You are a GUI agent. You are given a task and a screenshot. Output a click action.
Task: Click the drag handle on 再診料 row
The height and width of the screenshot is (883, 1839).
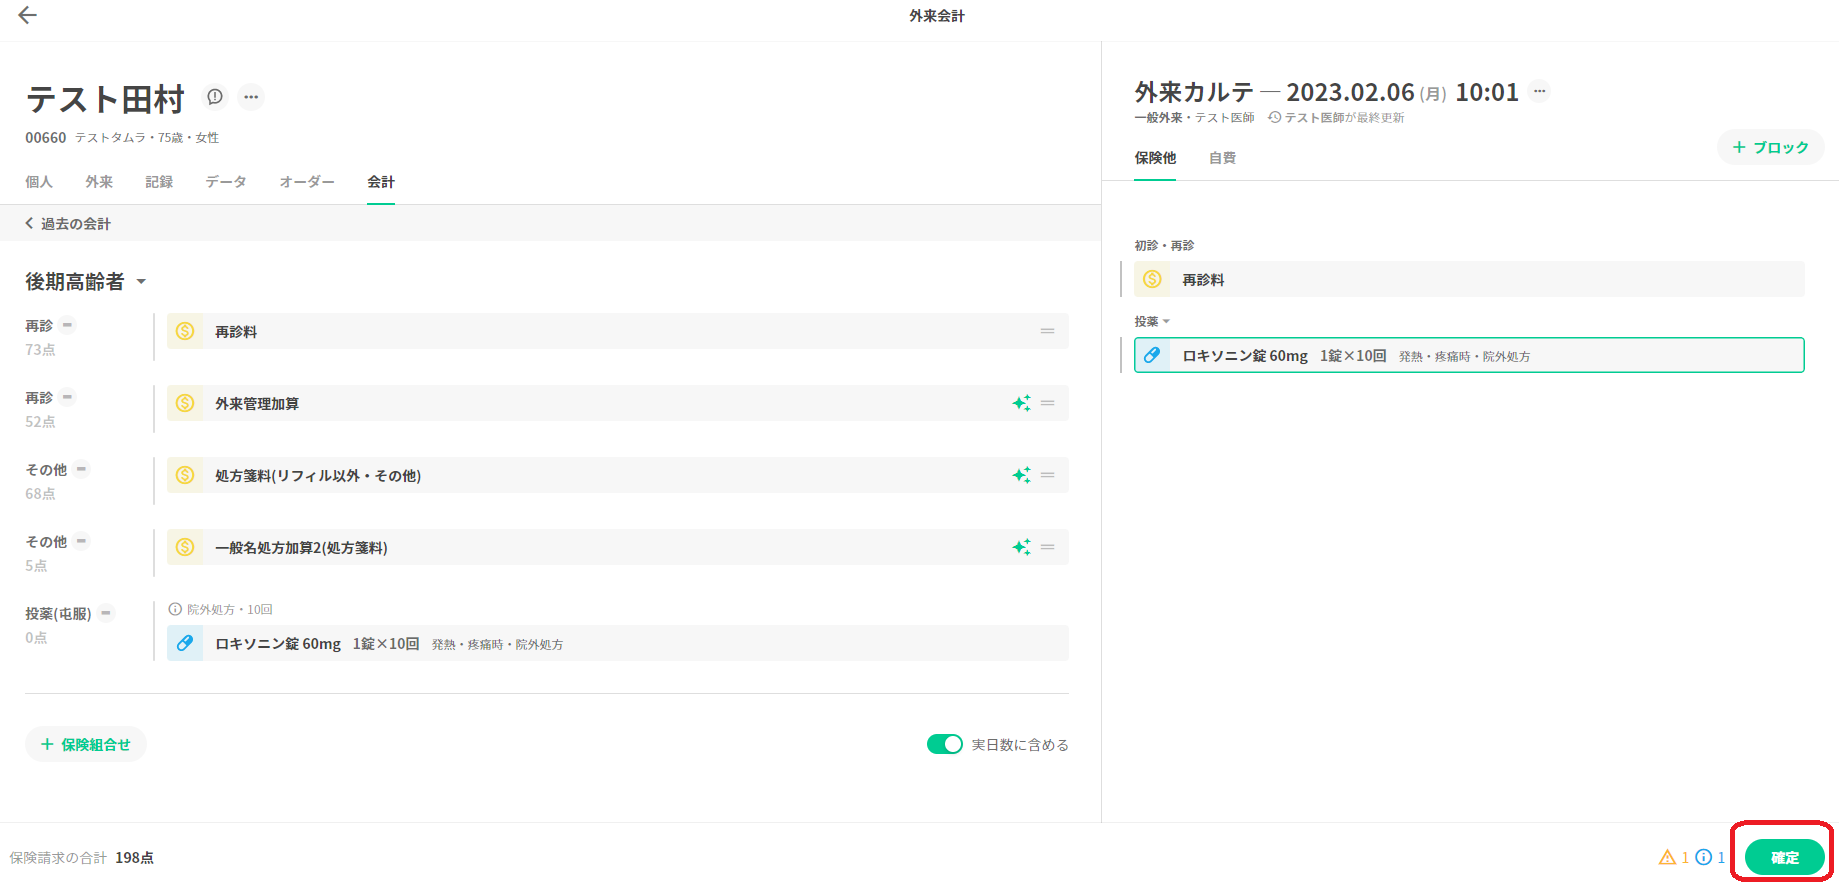click(1047, 331)
